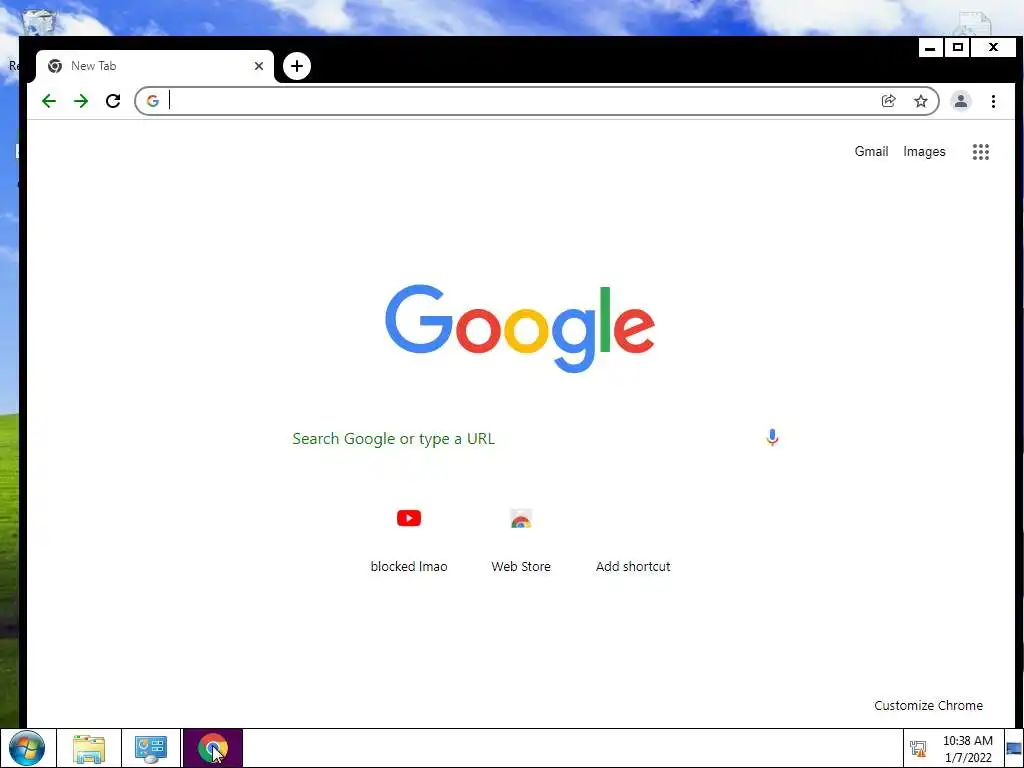Click the Web Store shortcut label
This screenshot has height=768, width=1024.
521,567
